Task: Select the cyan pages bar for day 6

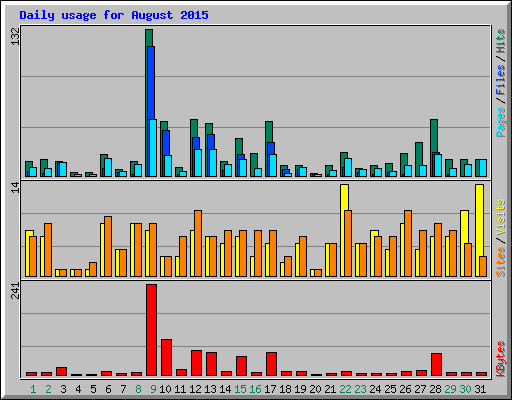Action: click(108, 167)
